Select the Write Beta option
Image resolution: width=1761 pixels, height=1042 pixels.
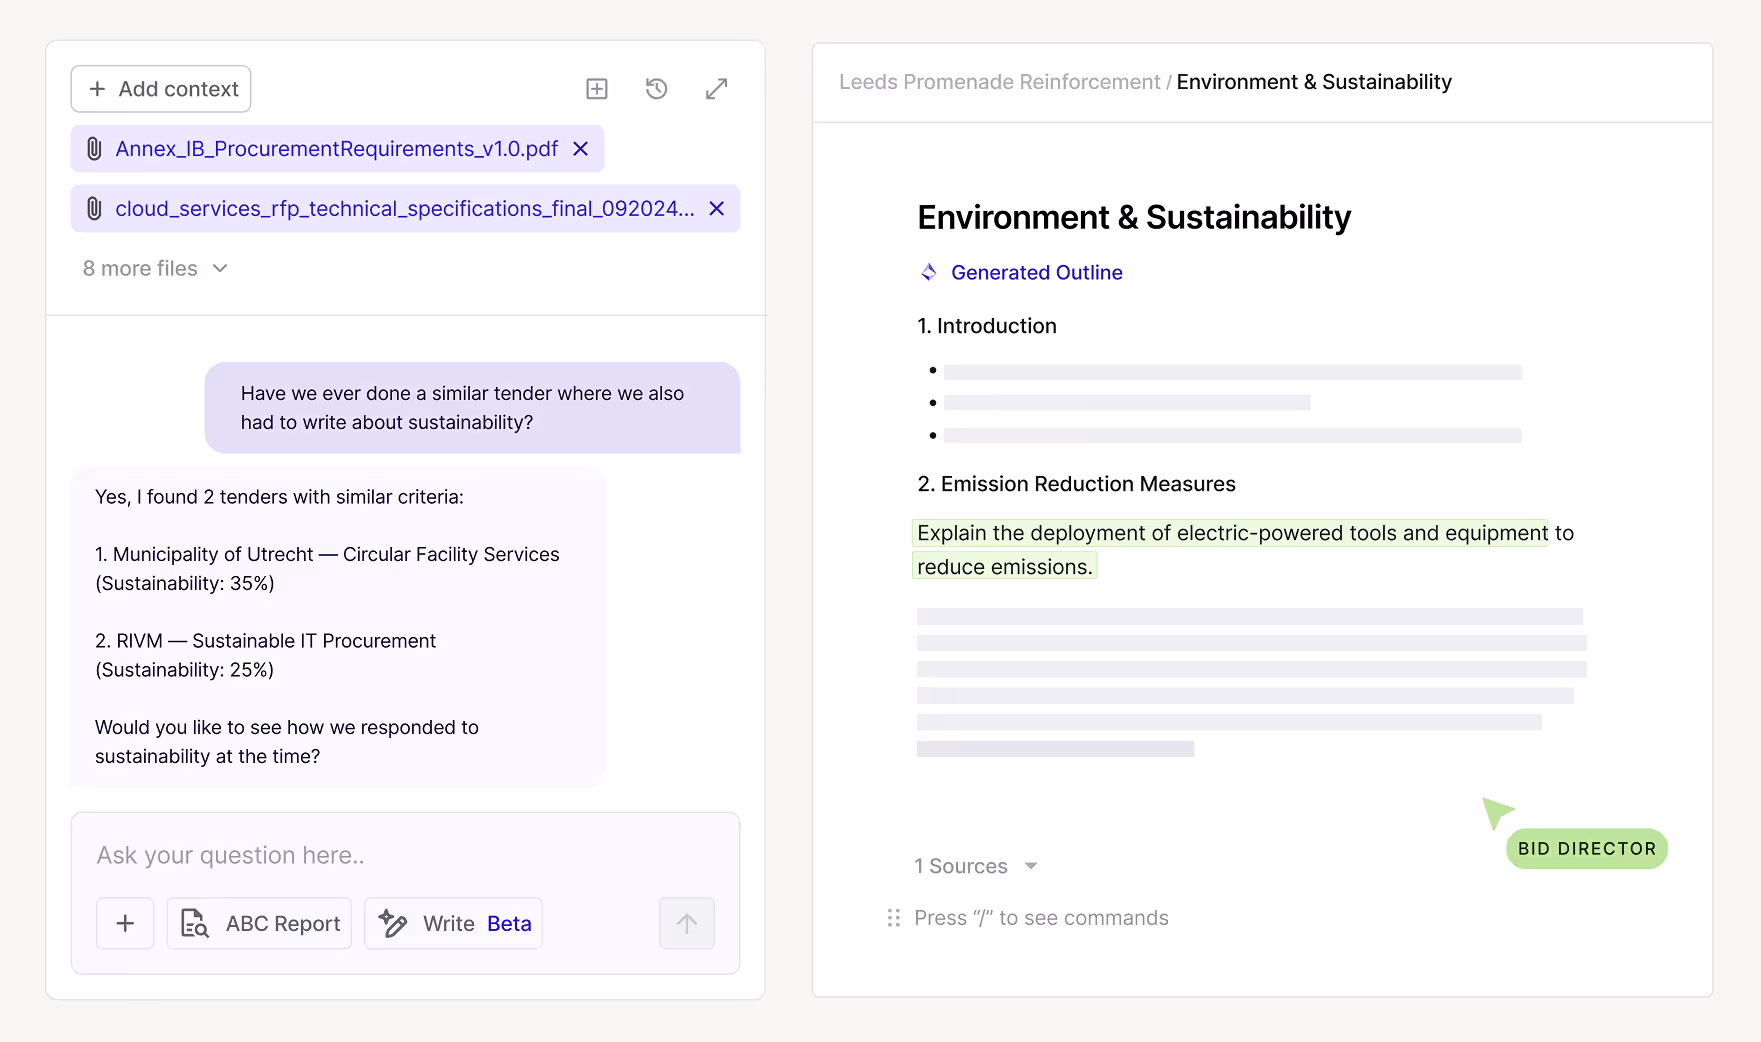[453, 923]
